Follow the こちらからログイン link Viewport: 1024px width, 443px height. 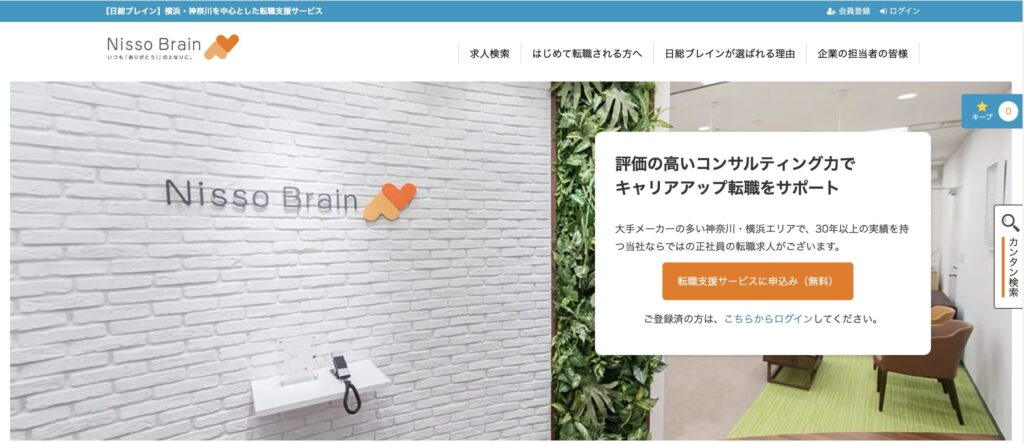pos(769,319)
